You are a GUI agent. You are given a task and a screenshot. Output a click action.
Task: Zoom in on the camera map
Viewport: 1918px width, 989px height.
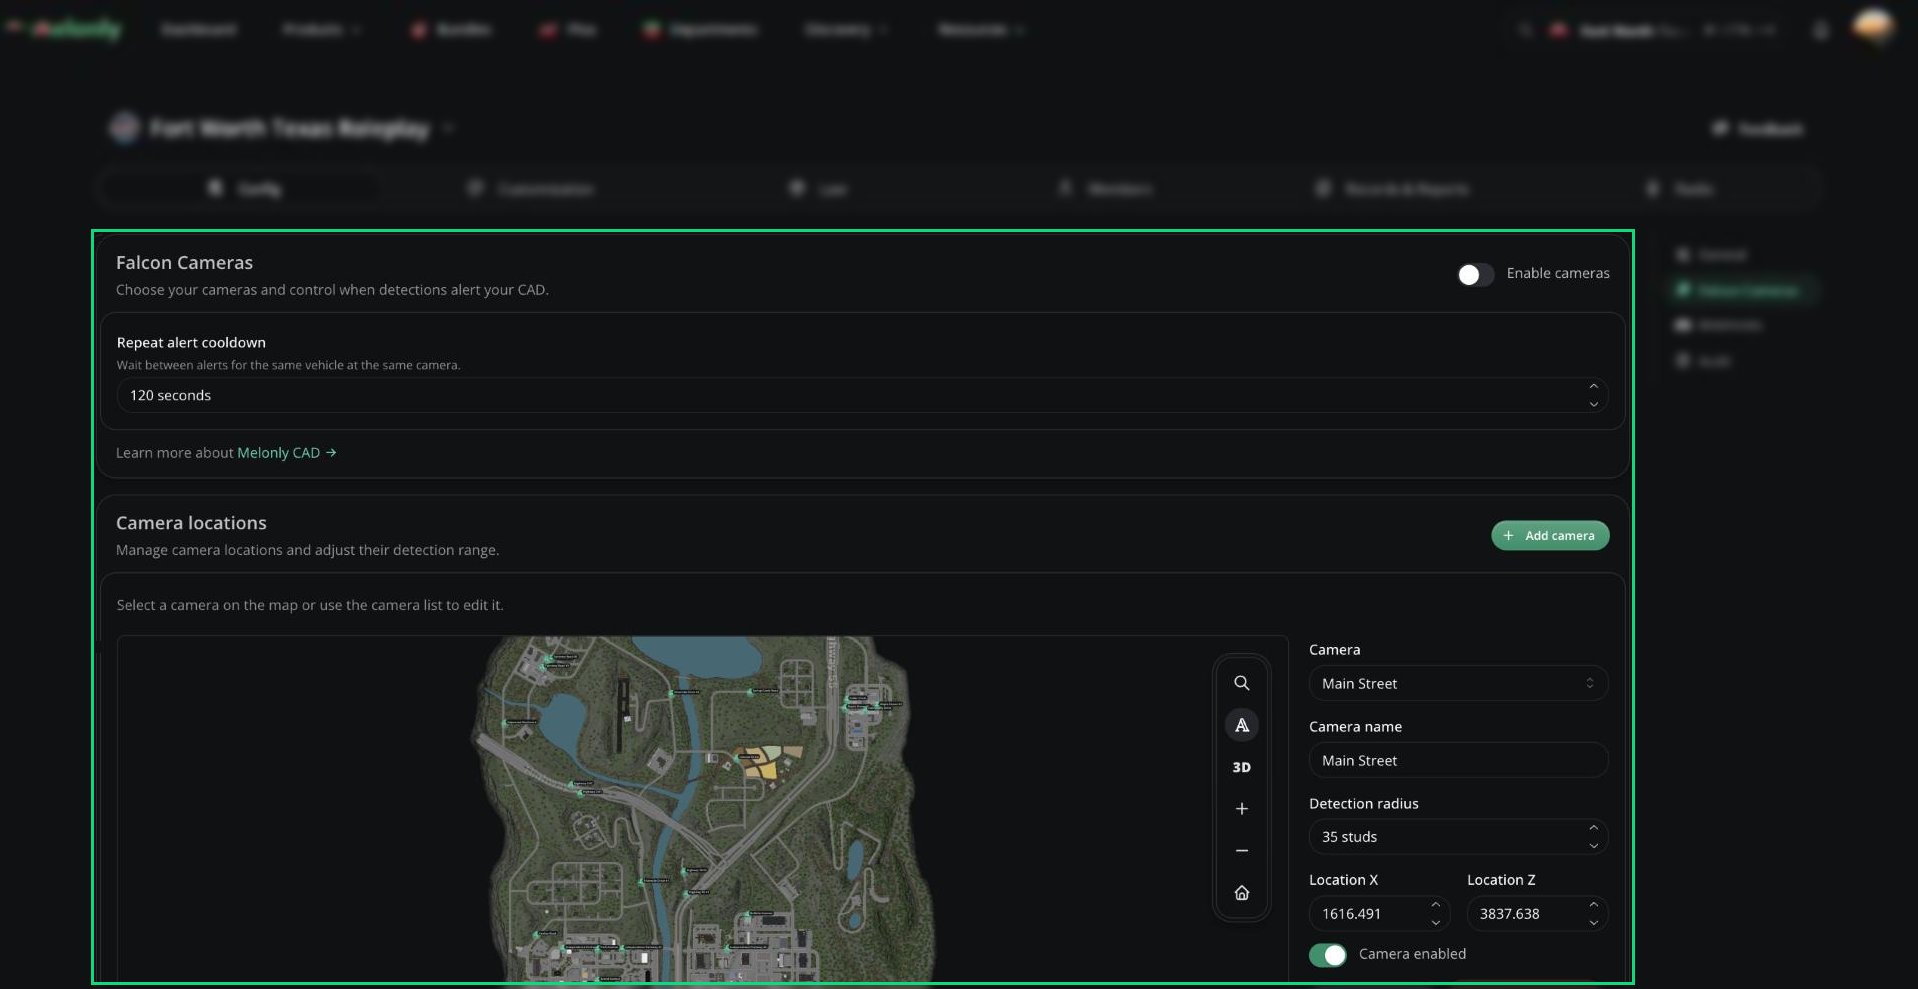[x=1241, y=809]
